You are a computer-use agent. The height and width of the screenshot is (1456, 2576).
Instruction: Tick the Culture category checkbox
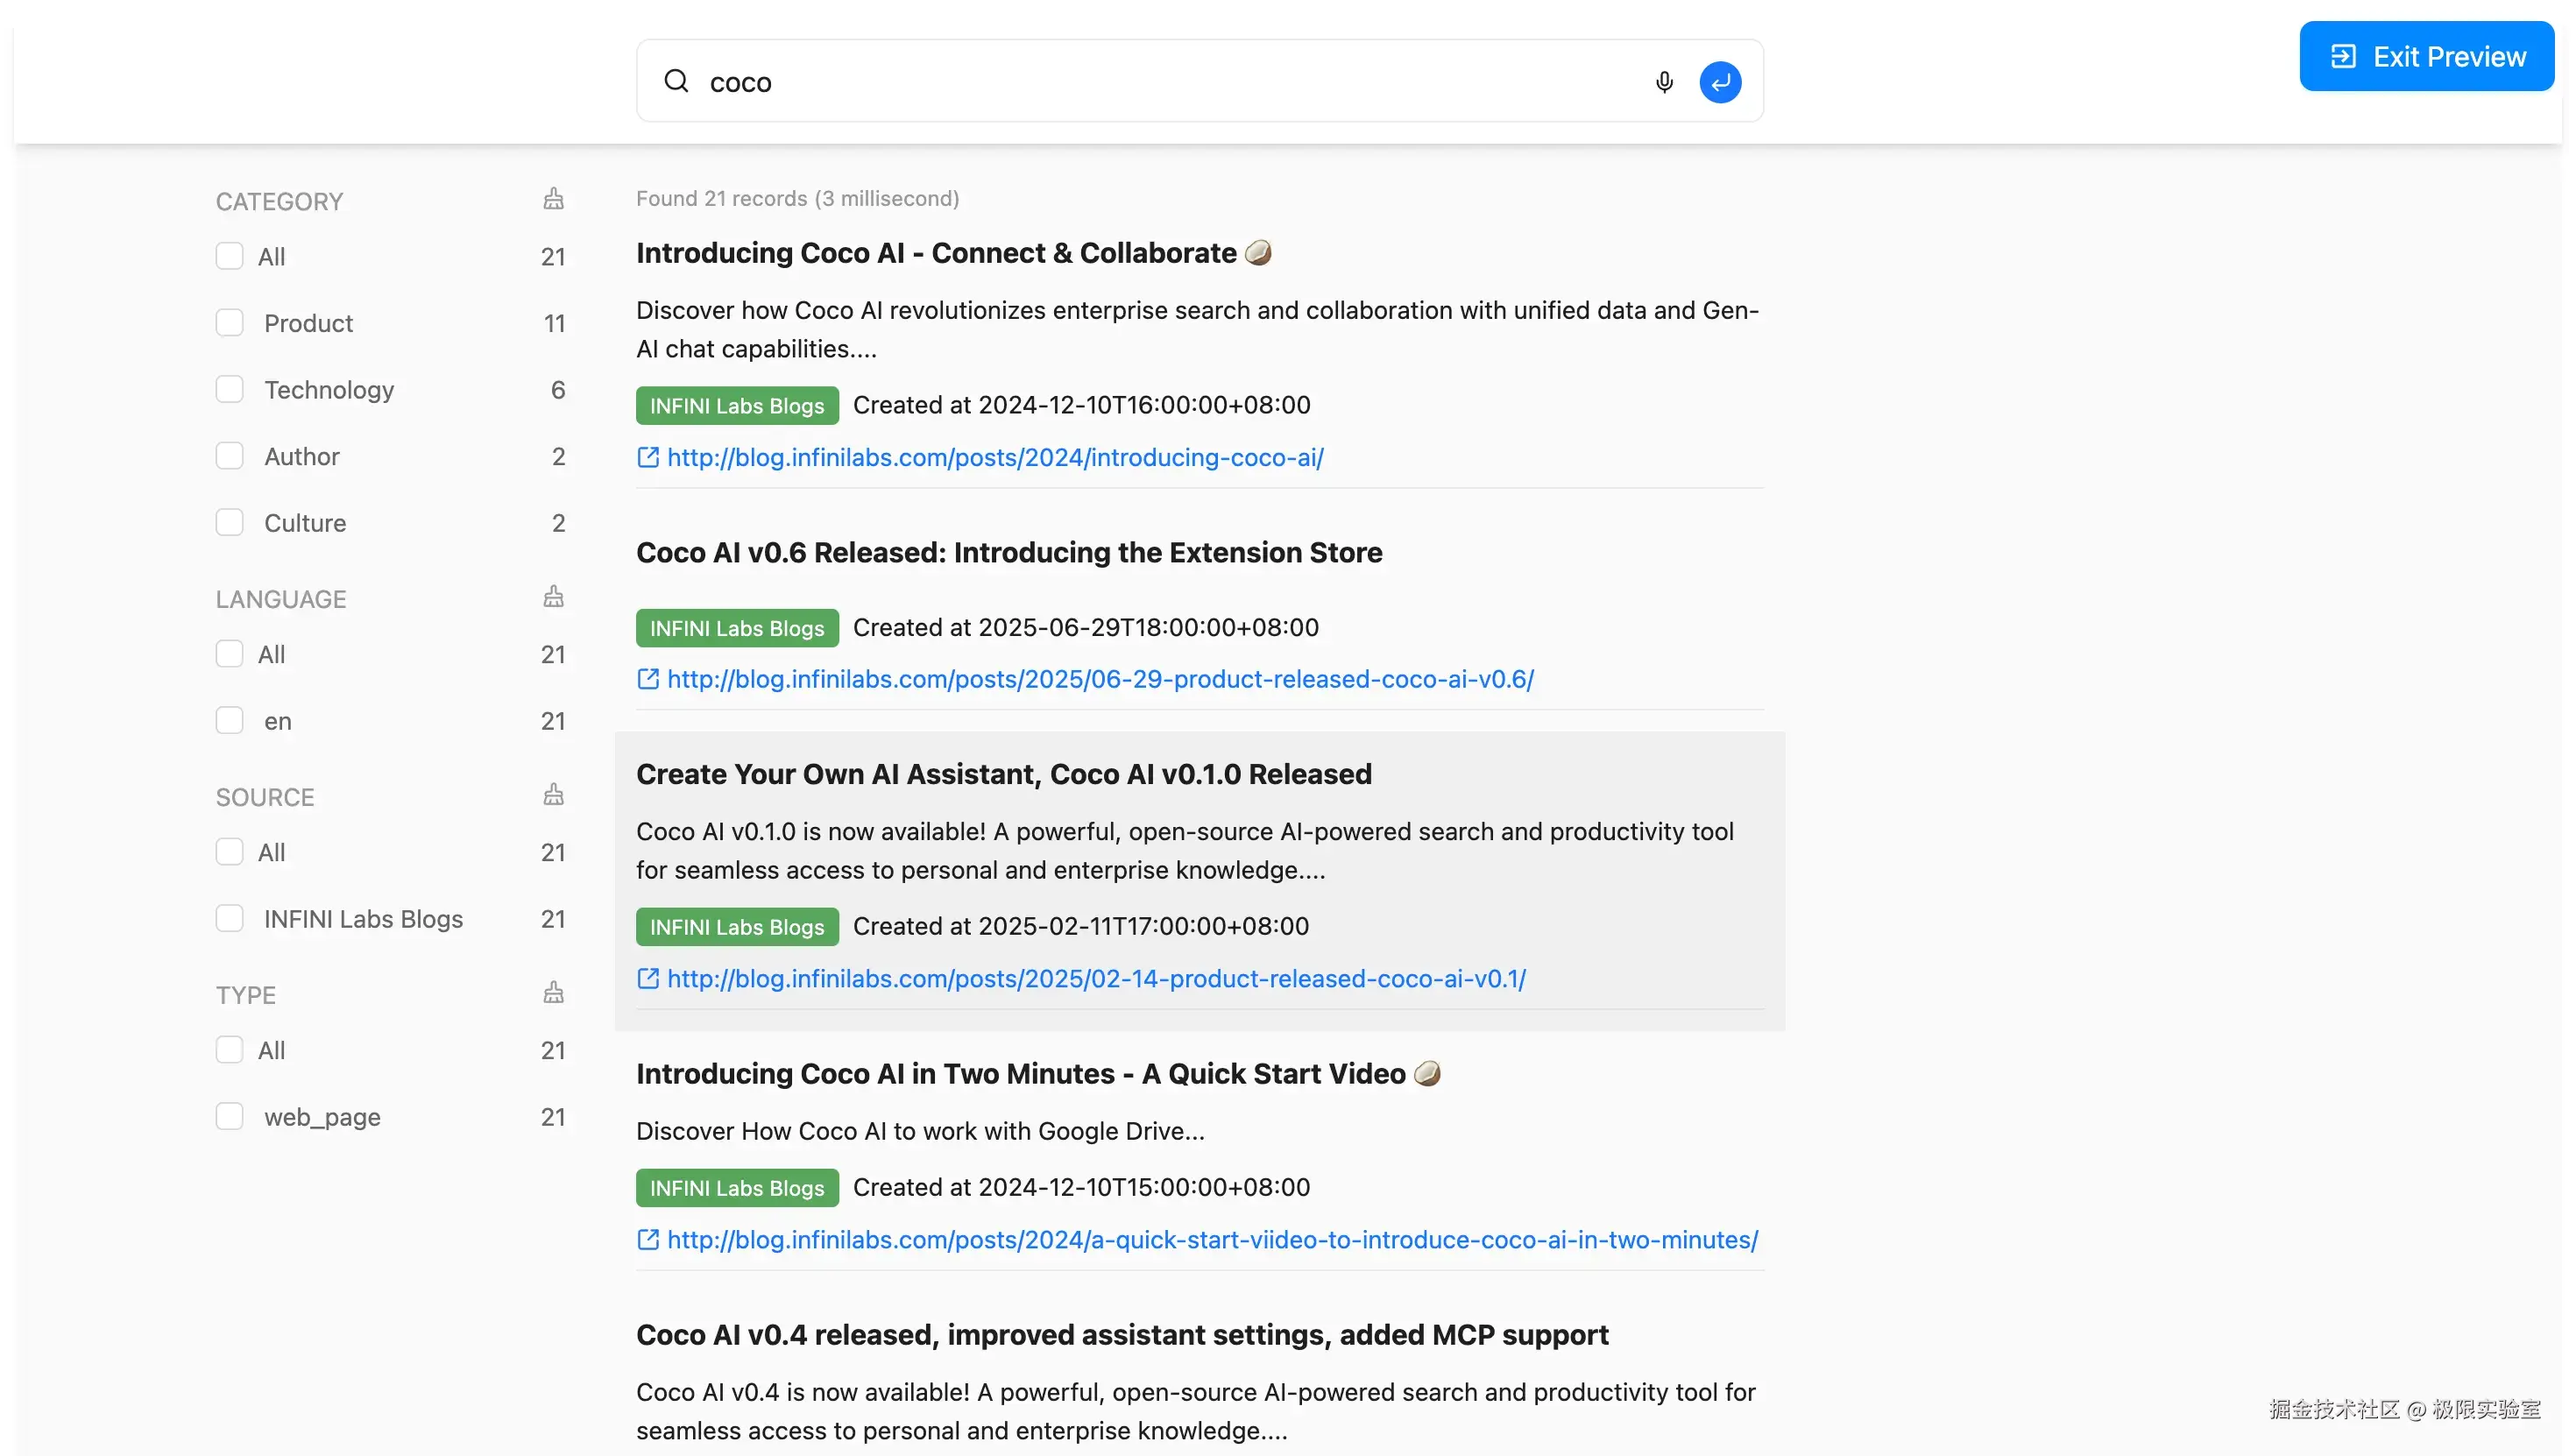click(x=230, y=522)
